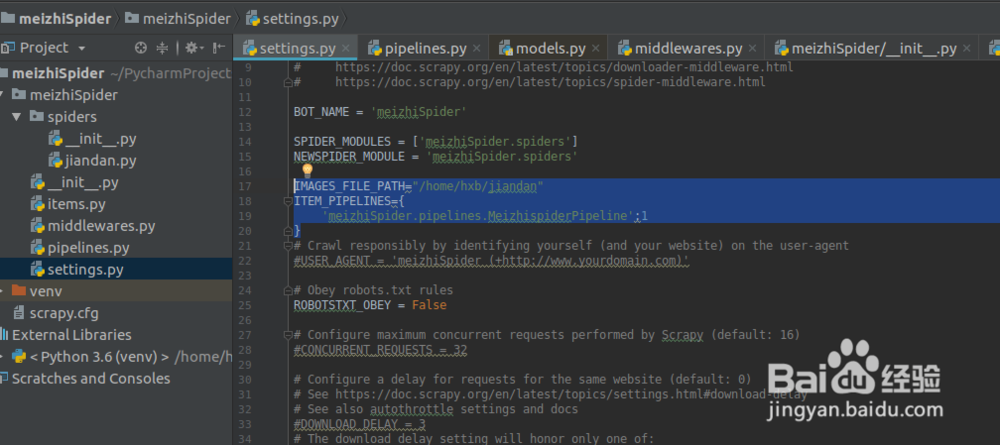The image size is (1000, 445).
Task: Click the scrapy.cfg file icon
Action: (x=19, y=313)
